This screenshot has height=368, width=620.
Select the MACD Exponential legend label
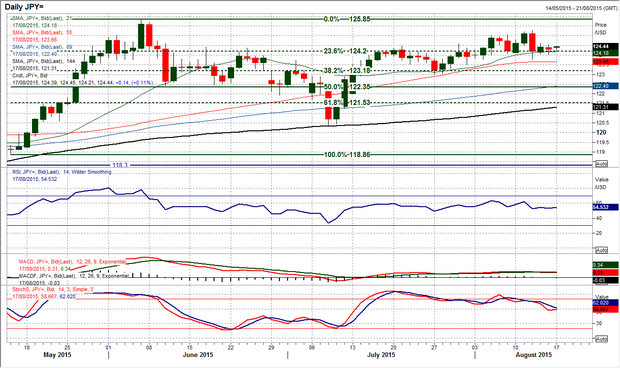click(72, 262)
